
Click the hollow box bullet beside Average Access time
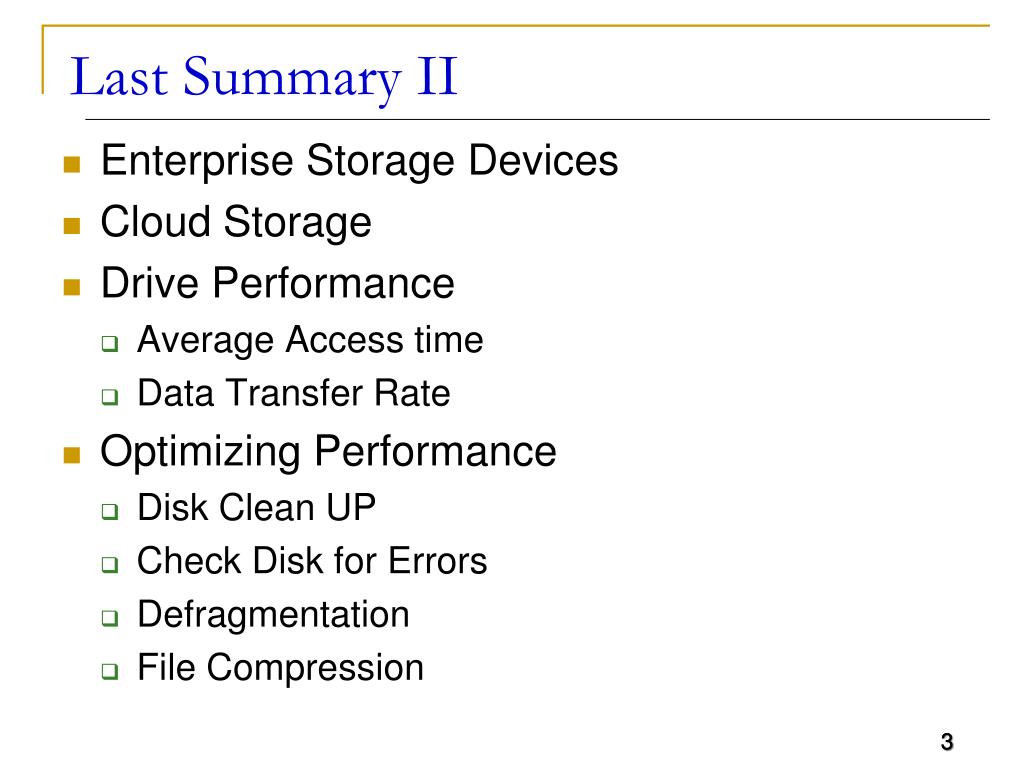point(110,344)
